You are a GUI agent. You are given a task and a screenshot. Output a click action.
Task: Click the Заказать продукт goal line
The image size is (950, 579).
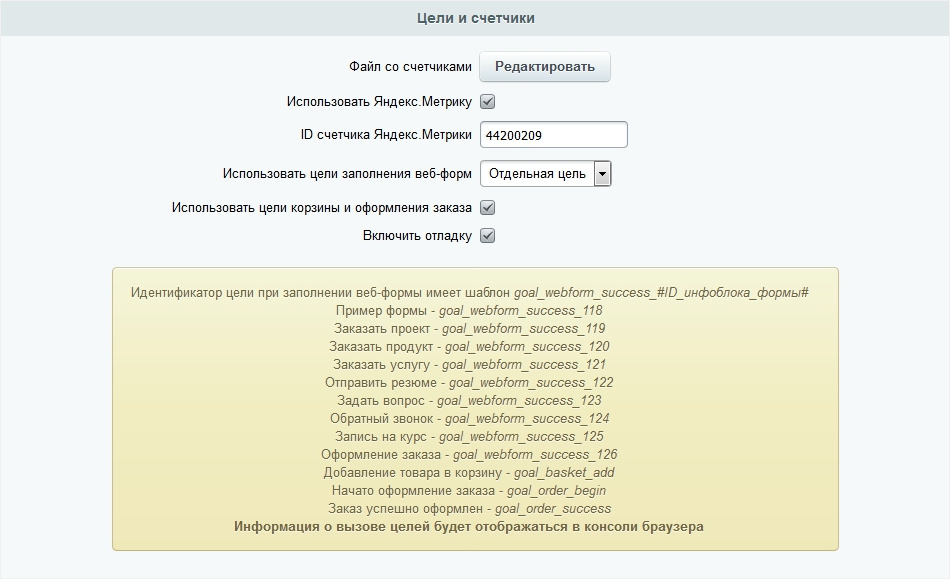pos(469,347)
